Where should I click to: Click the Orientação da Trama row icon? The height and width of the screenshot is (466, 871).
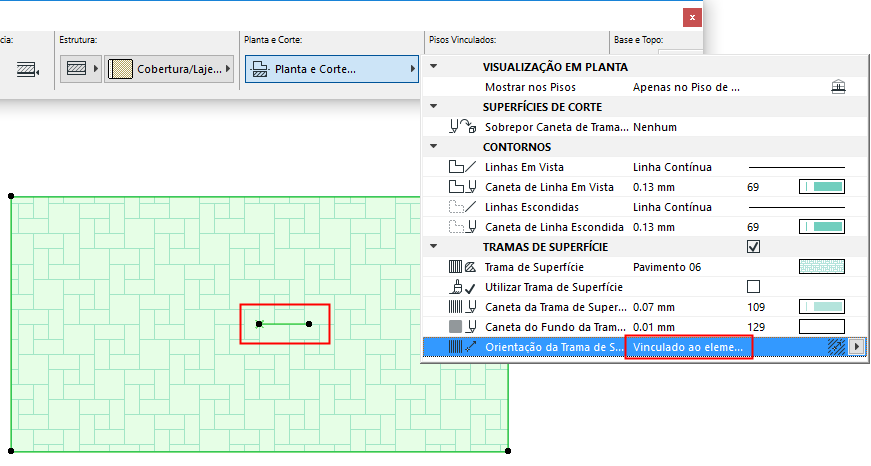tap(462, 347)
